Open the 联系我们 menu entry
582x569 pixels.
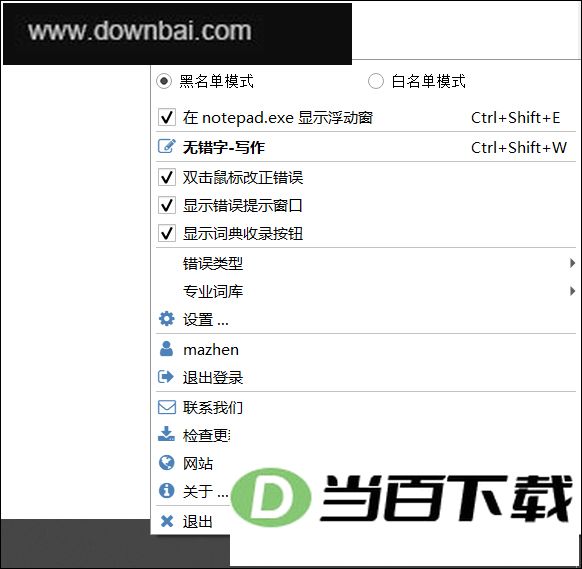366,407
